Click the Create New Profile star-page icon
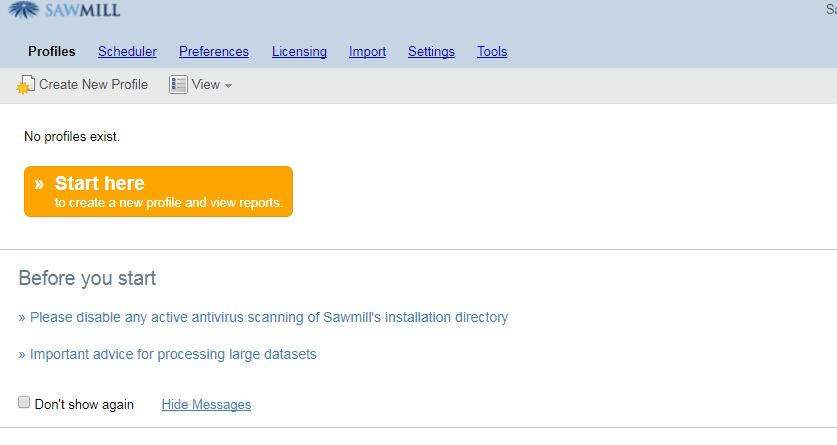Viewport: 837px width, 445px height. tap(25, 85)
